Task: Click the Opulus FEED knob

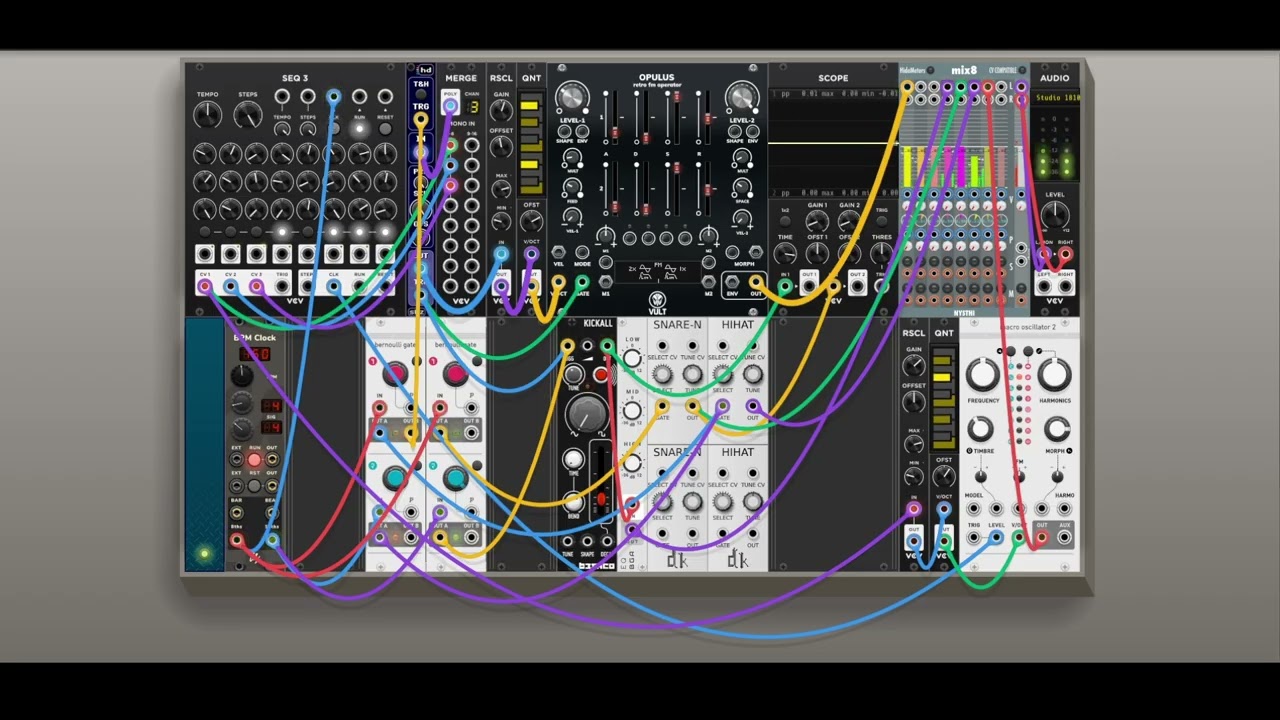Action: [x=573, y=187]
